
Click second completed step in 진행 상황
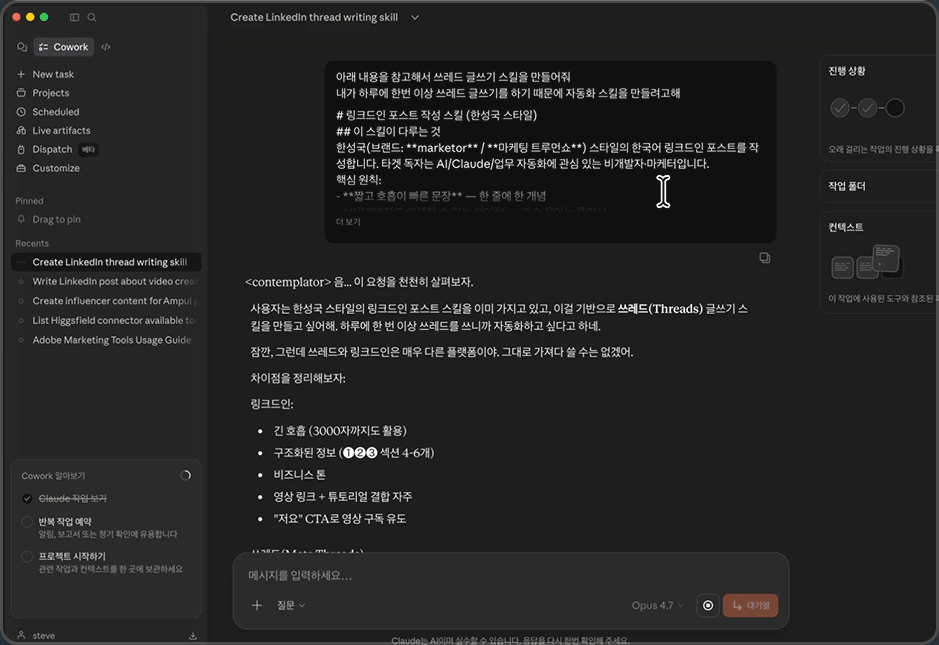pos(867,108)
